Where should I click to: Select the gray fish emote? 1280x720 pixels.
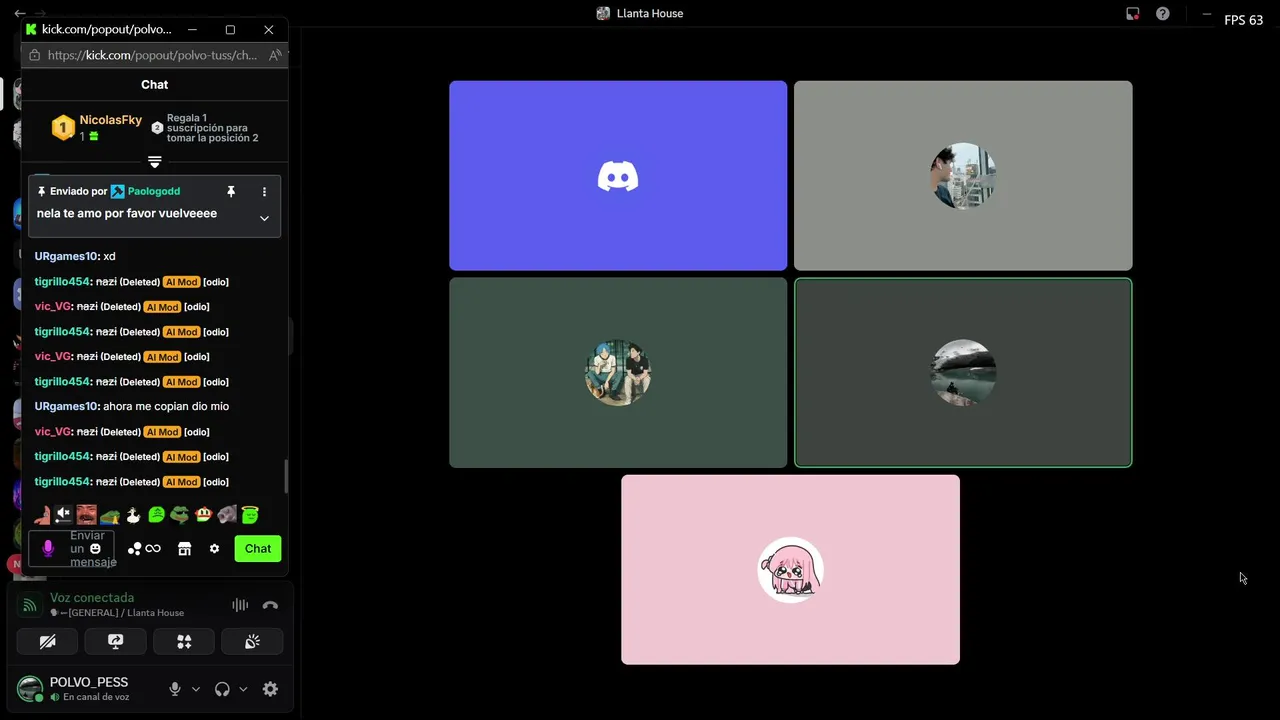227,516
